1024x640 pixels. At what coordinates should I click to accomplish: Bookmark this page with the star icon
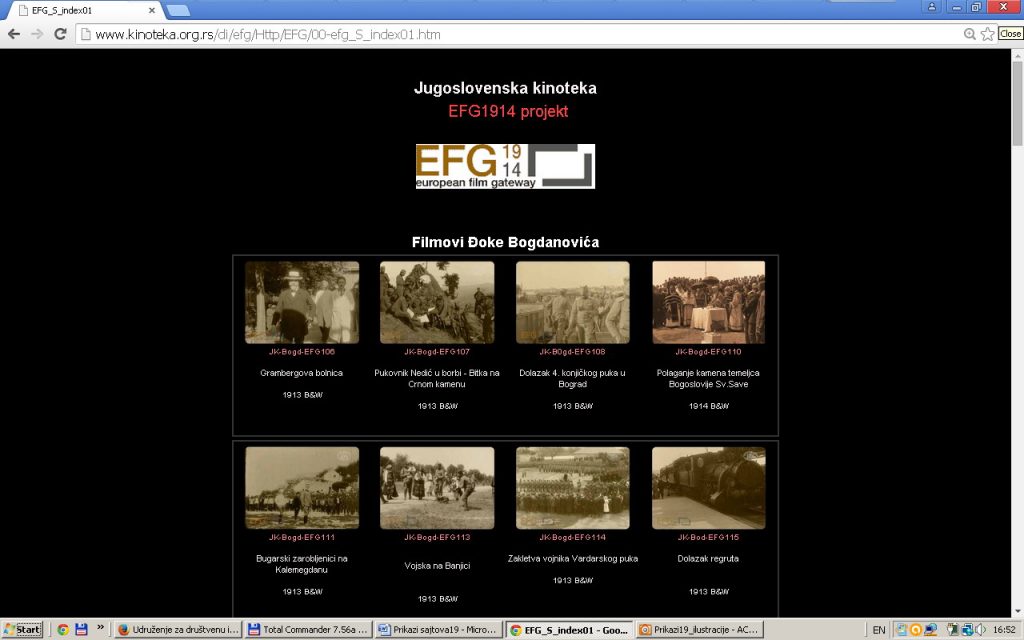[x=988, y=34]
